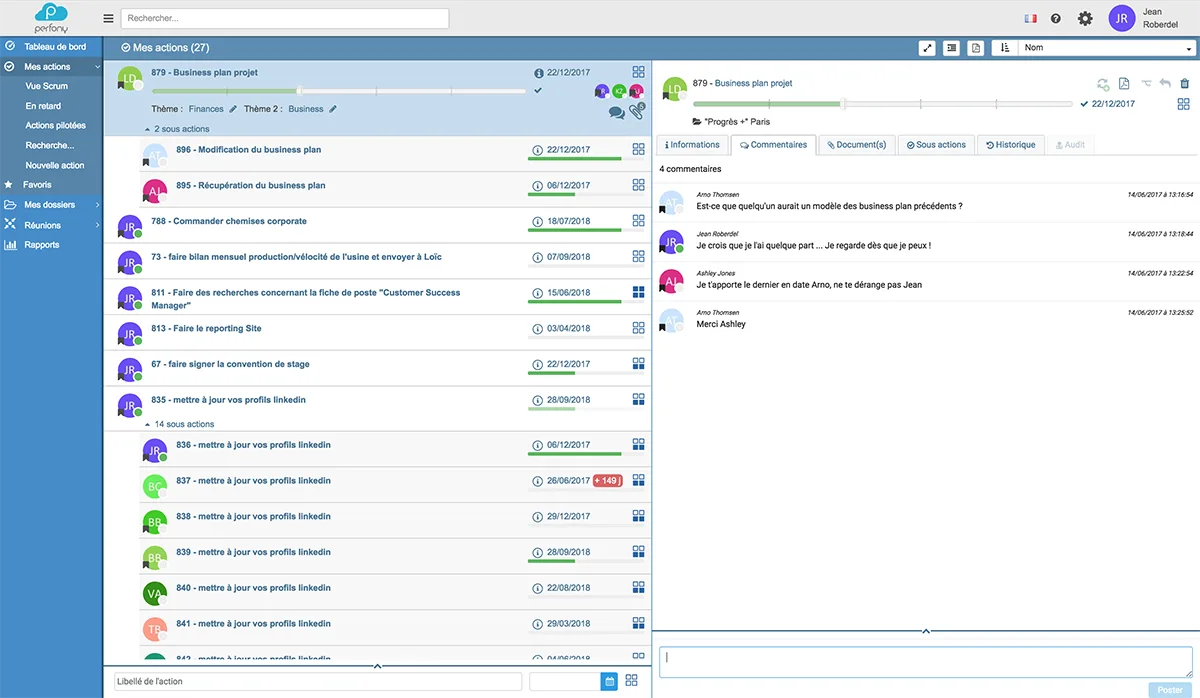The image size is (1200, 698).
Task: Click the comment text box
Action: click(x=925, y=662)
